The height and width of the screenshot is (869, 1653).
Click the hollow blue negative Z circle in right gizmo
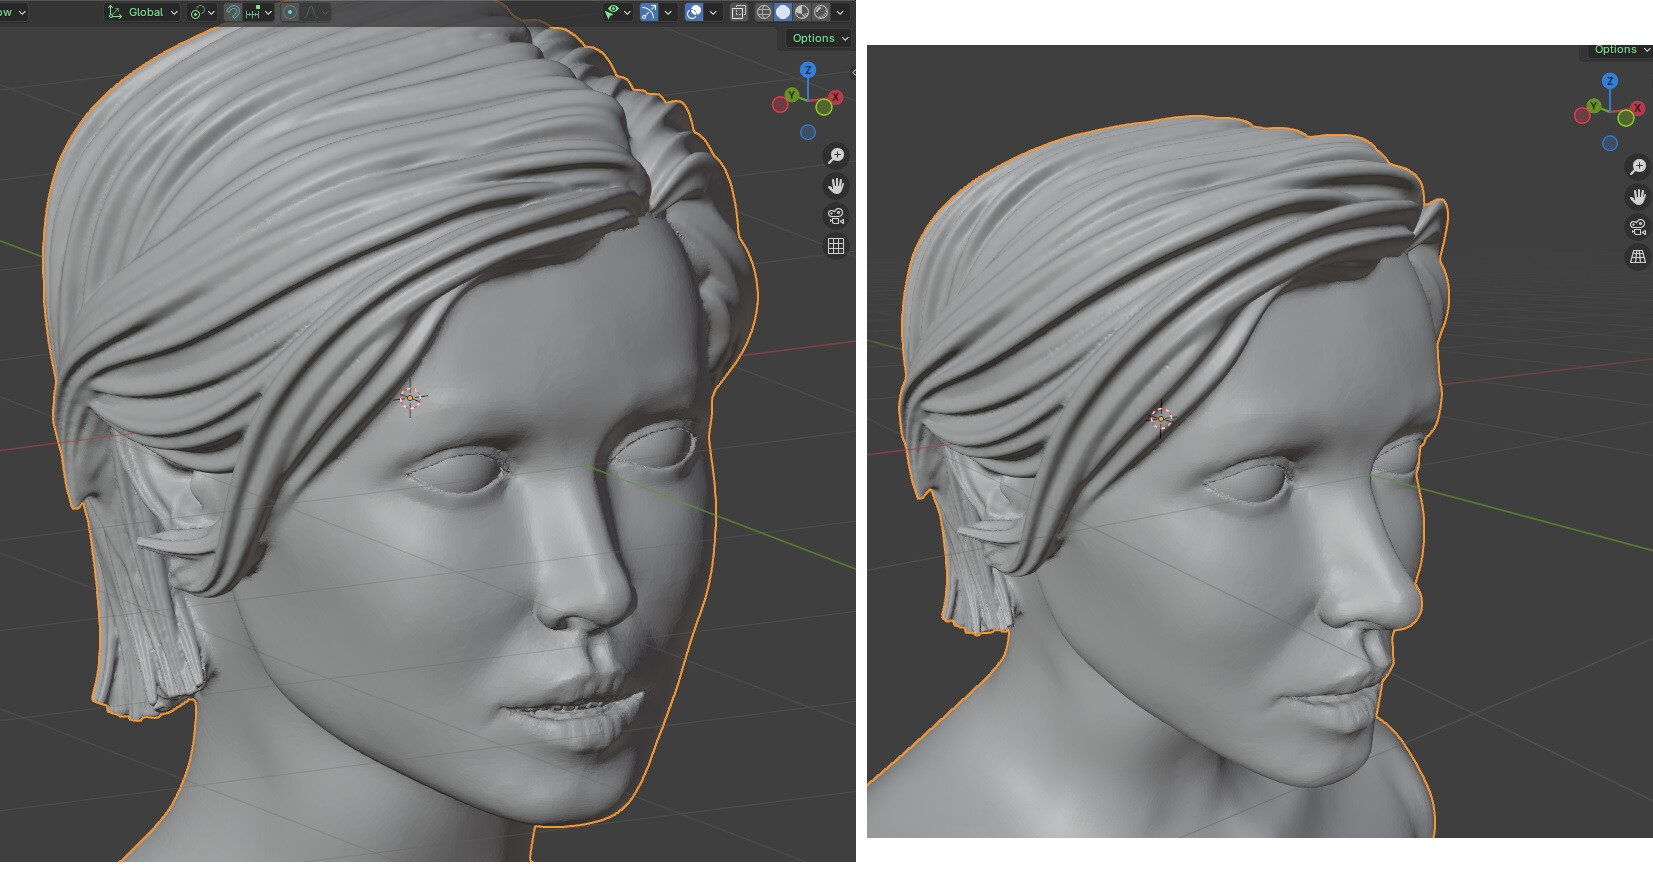[x=1610, y=143]
